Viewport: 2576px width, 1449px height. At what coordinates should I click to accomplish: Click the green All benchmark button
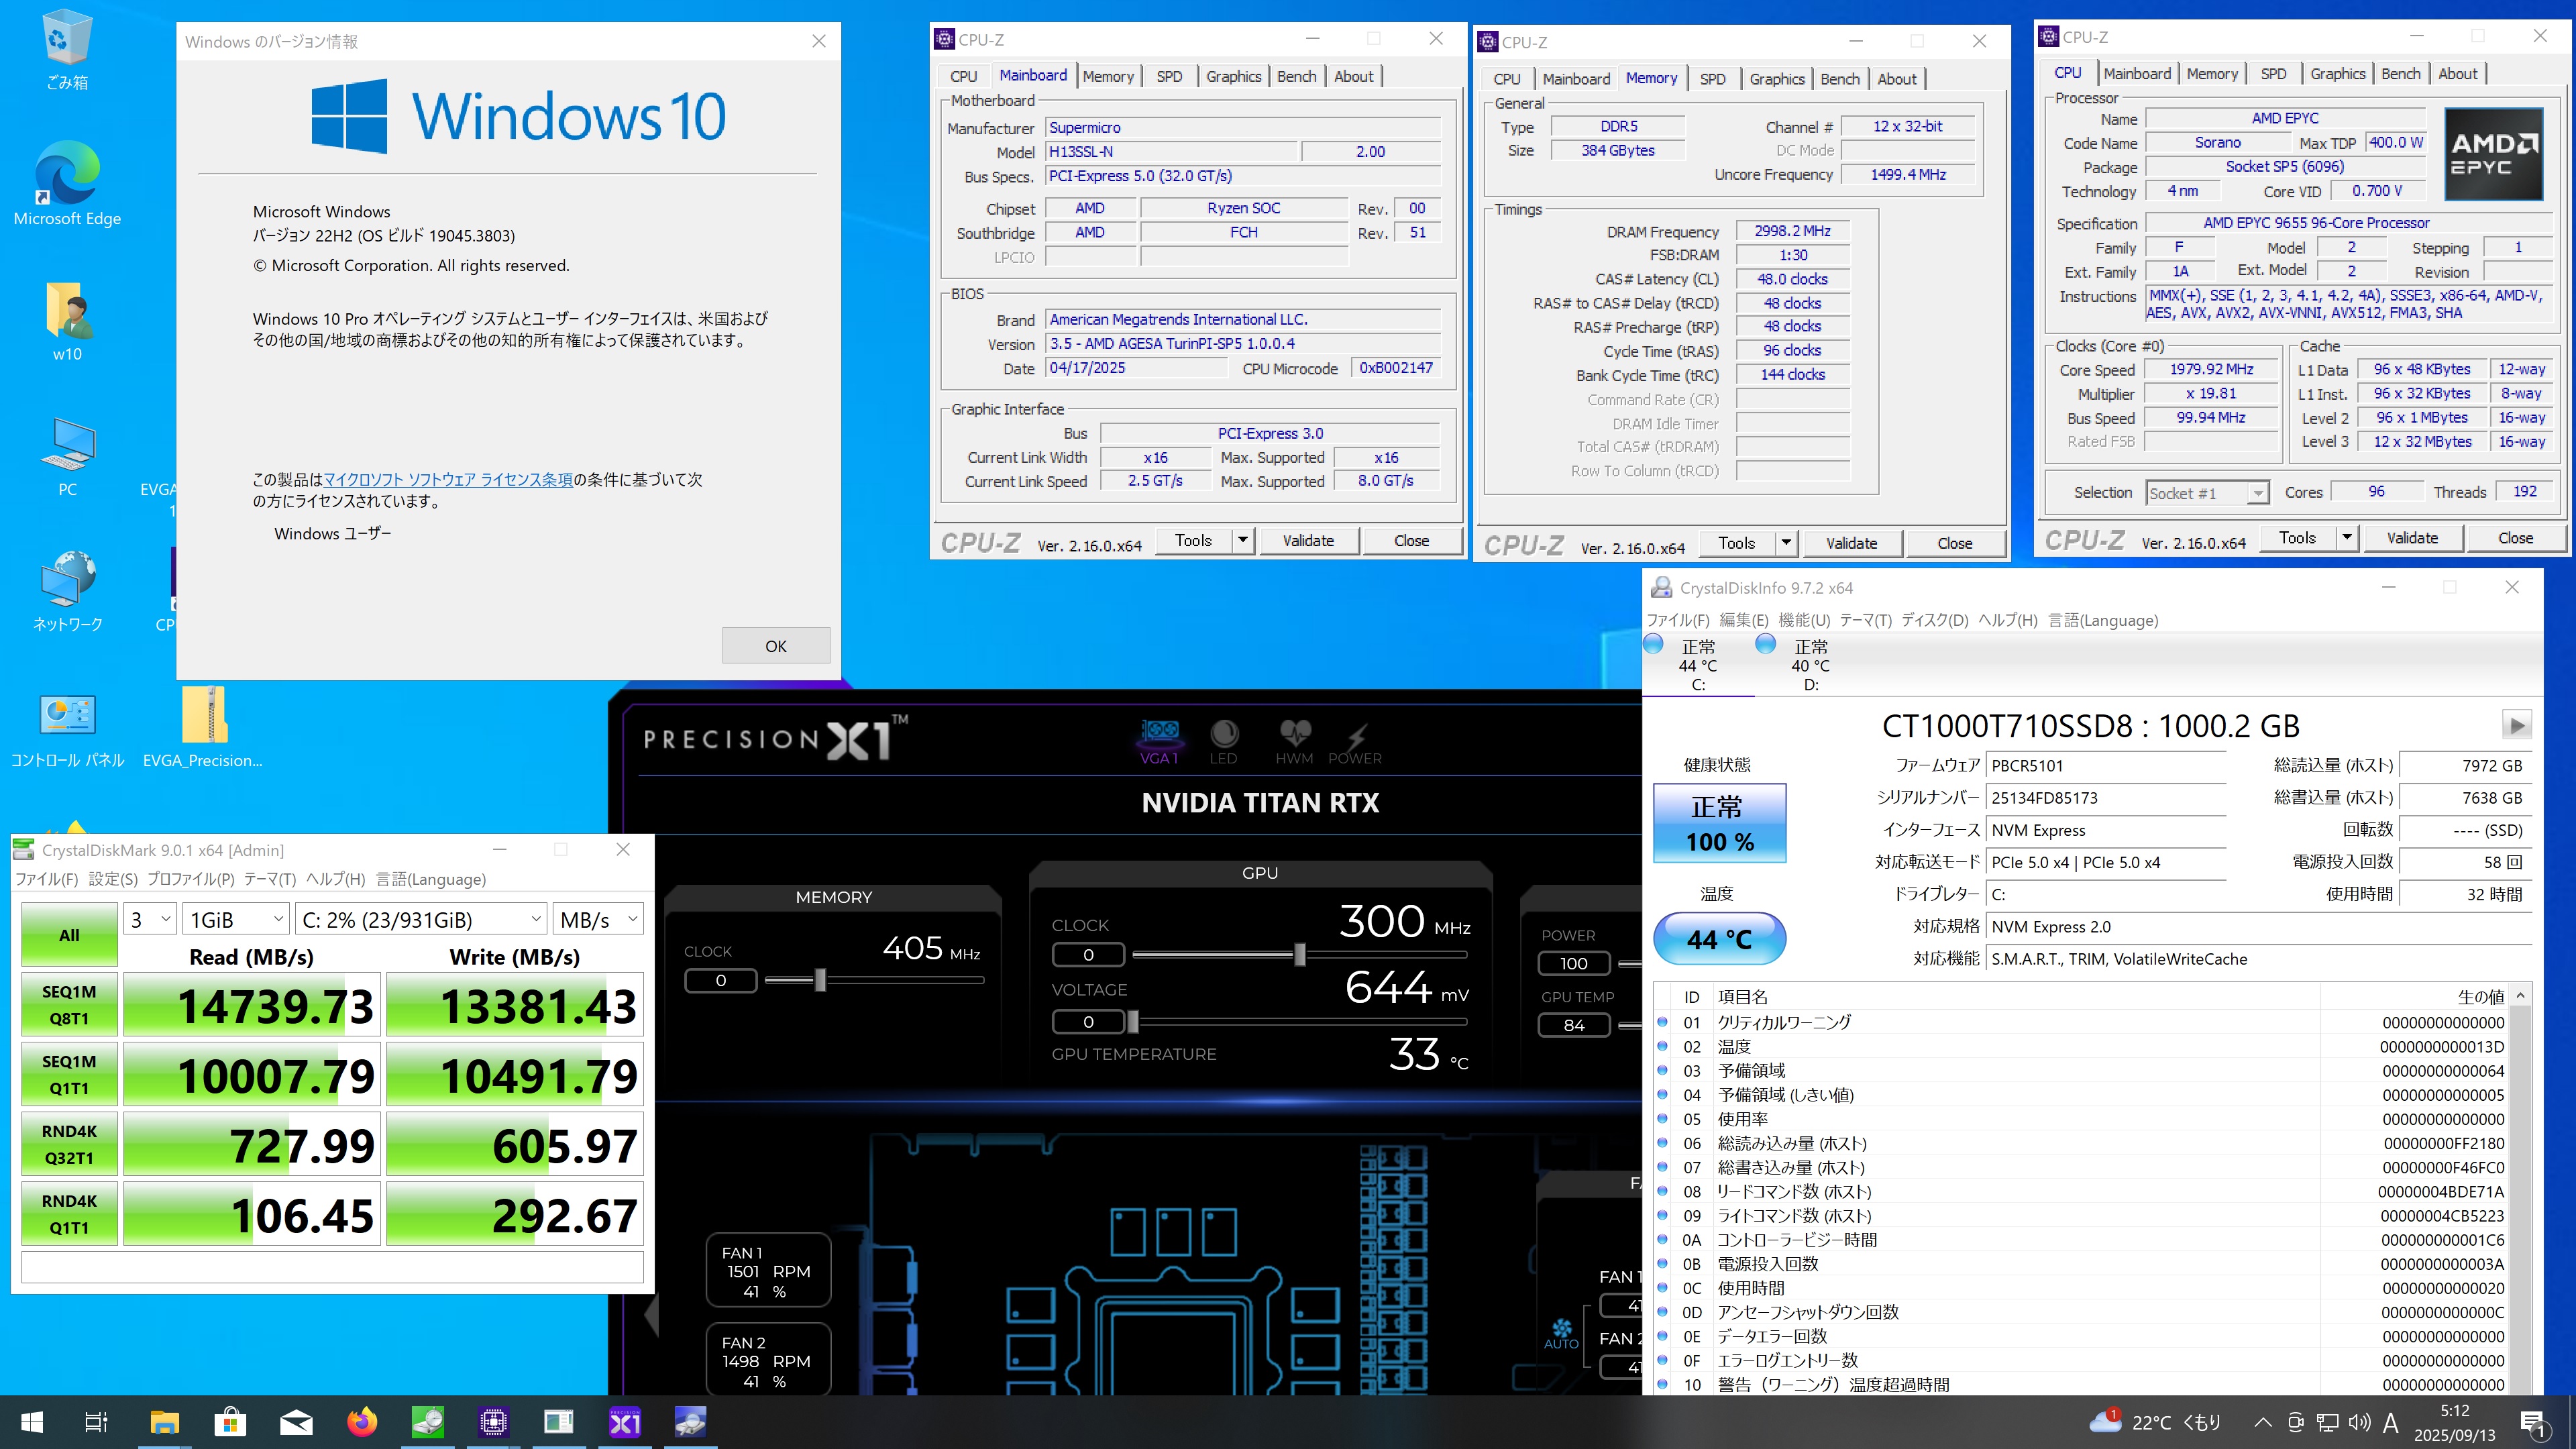69,935
